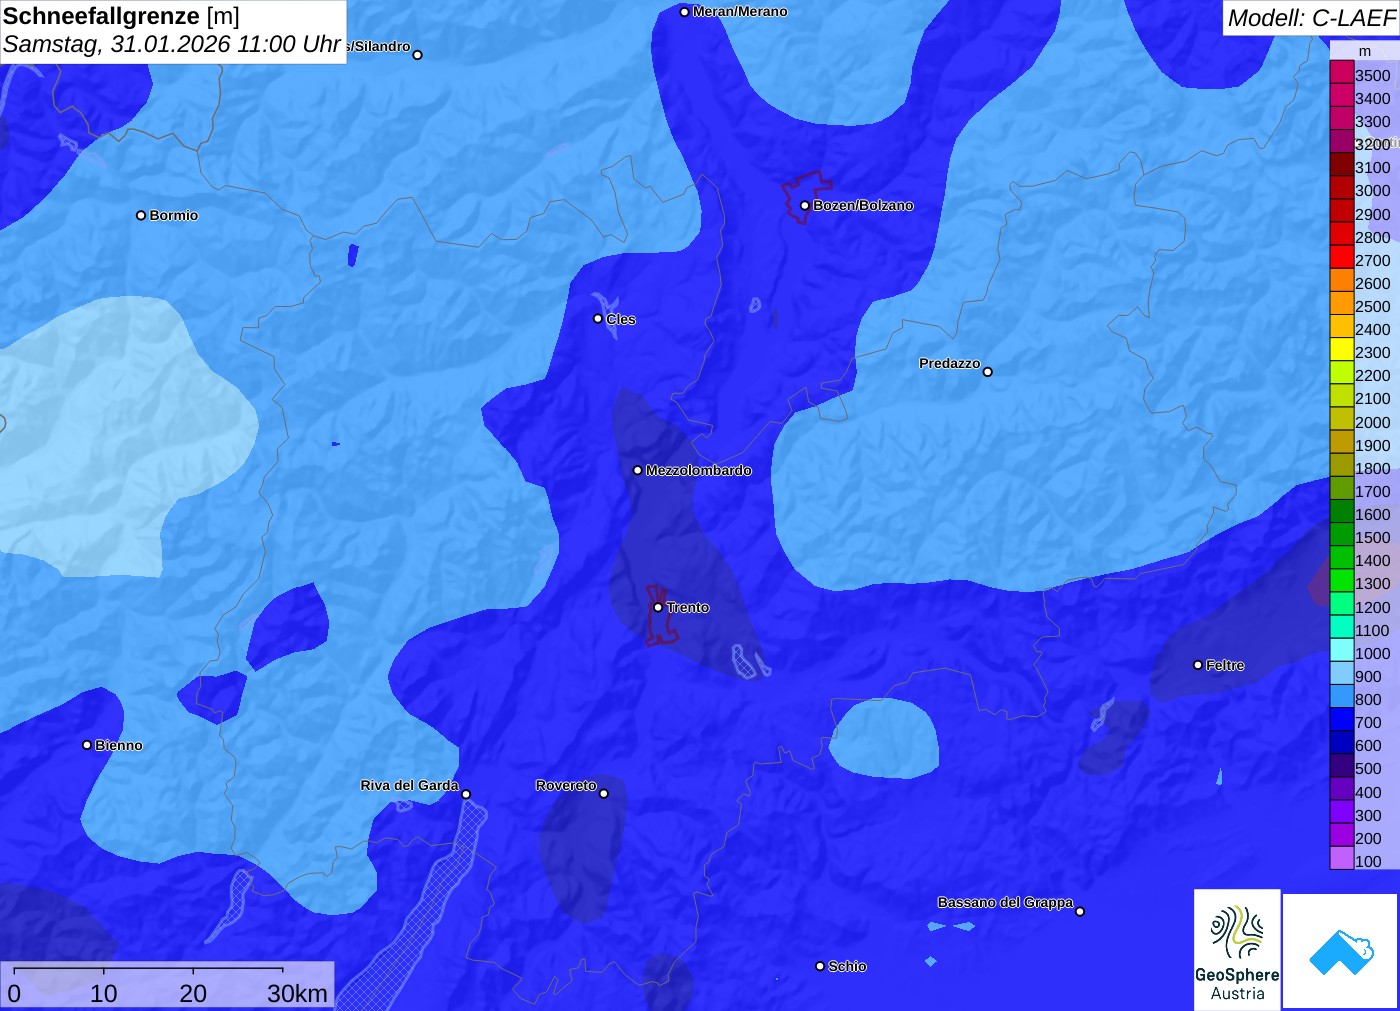This screenshot has width=1400, height=1011.
Task: Click the Predazzo label text
Action: point(949,363)
